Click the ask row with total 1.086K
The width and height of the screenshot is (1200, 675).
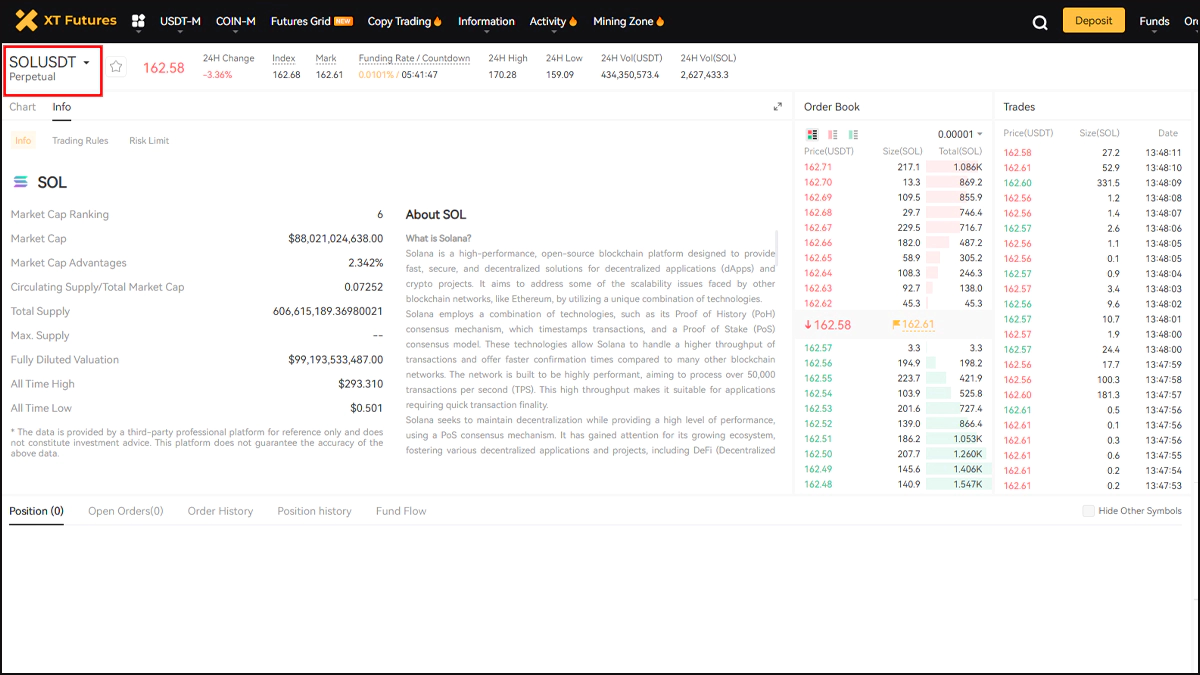[x=894, y=167]
